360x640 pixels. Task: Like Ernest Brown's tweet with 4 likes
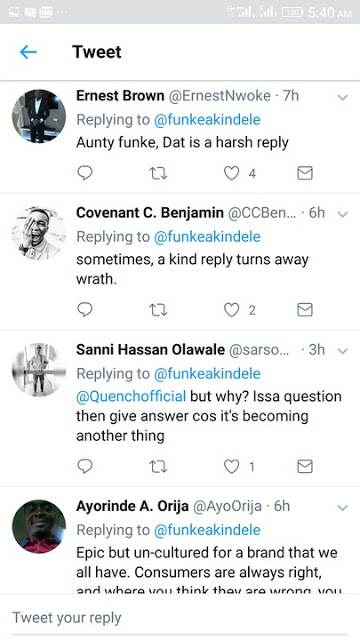click(x=231, y=173)
